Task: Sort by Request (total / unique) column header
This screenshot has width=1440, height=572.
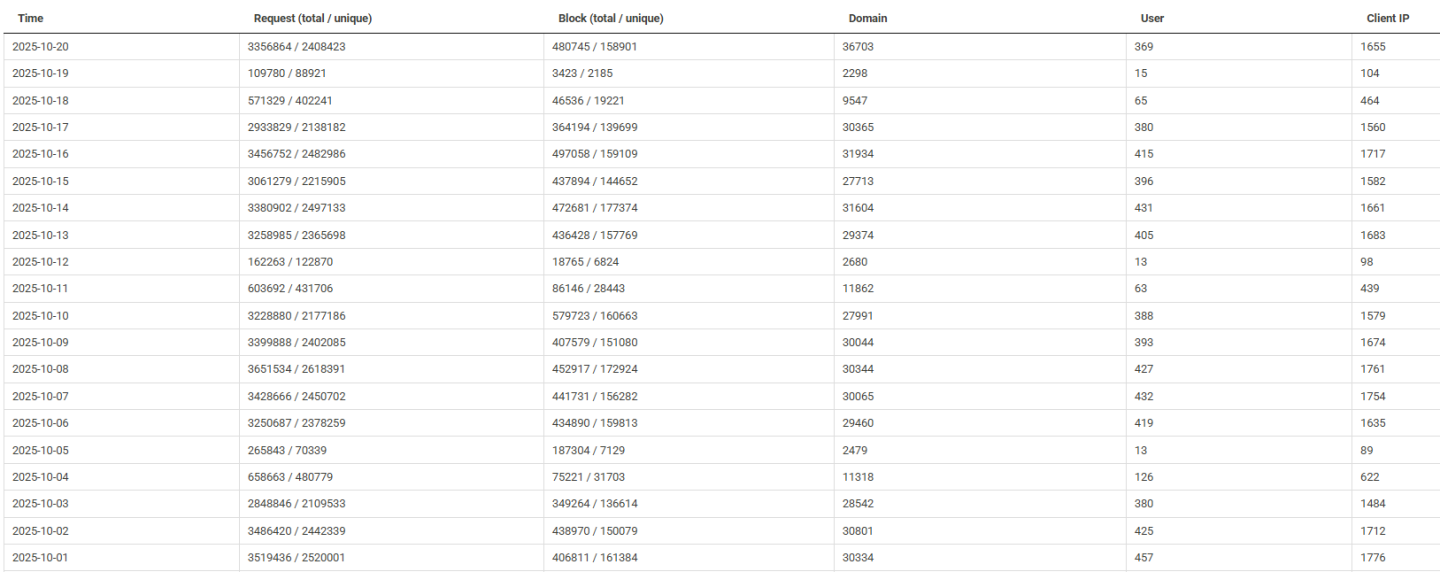Action: point(313,18)
